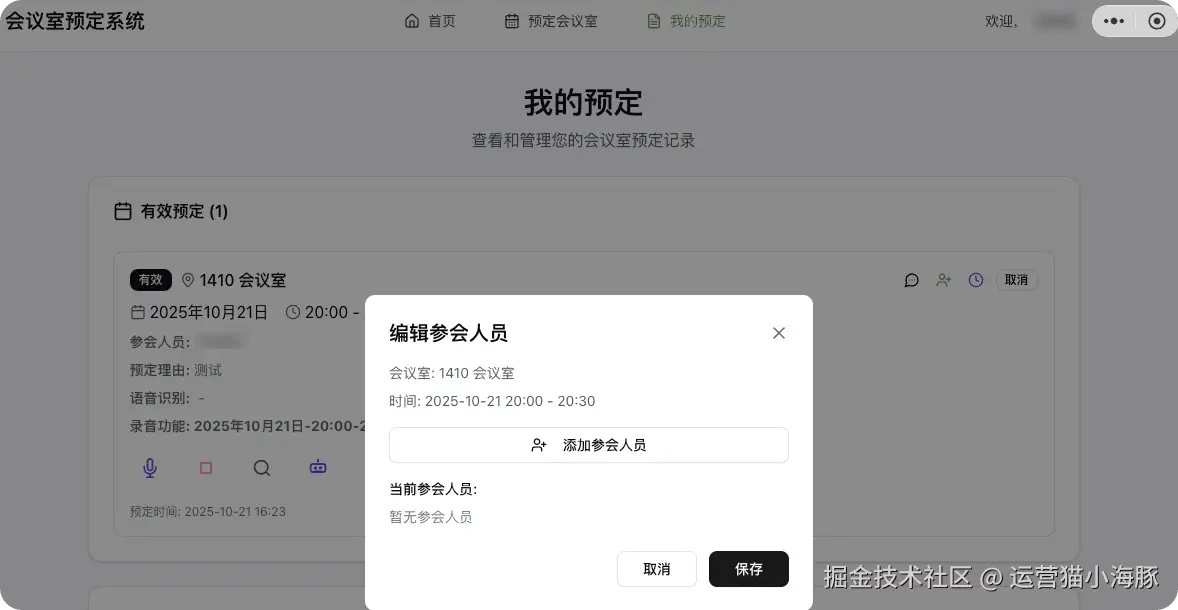Screen dimensions: 1178x610
Task: Click the text 会议室: 1410 会议室 in dialog
Action: (x=452, y=373)
